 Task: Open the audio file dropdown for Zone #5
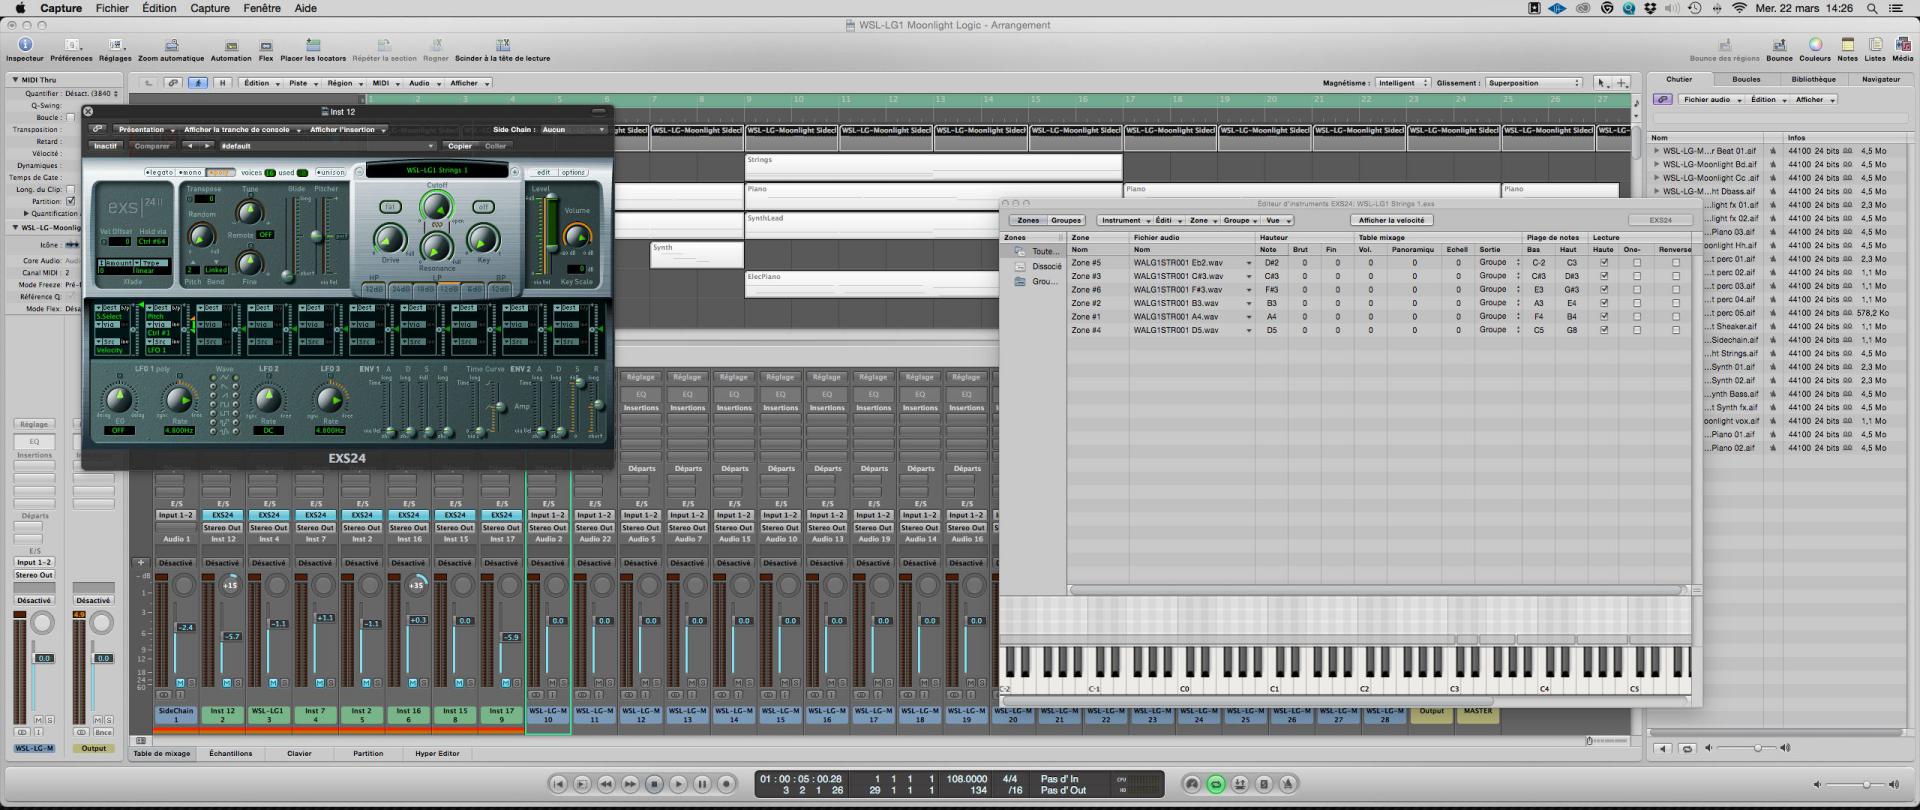[1248, 263]
